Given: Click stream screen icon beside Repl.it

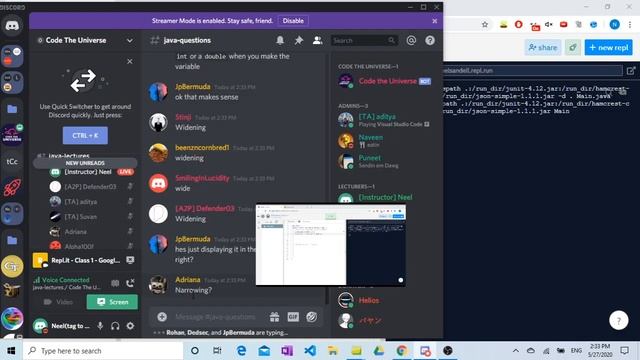Looking at the screenshot, I should (x=130, y=260).
